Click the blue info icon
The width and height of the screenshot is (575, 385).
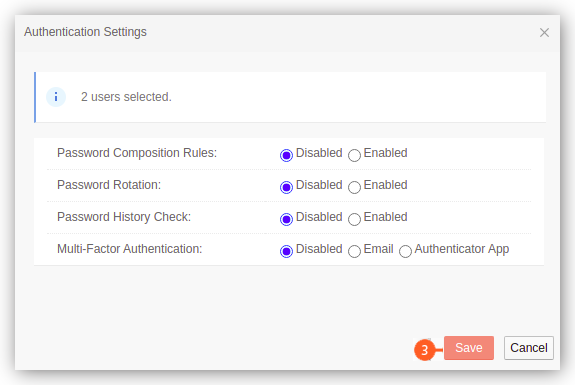click(56, 97)
